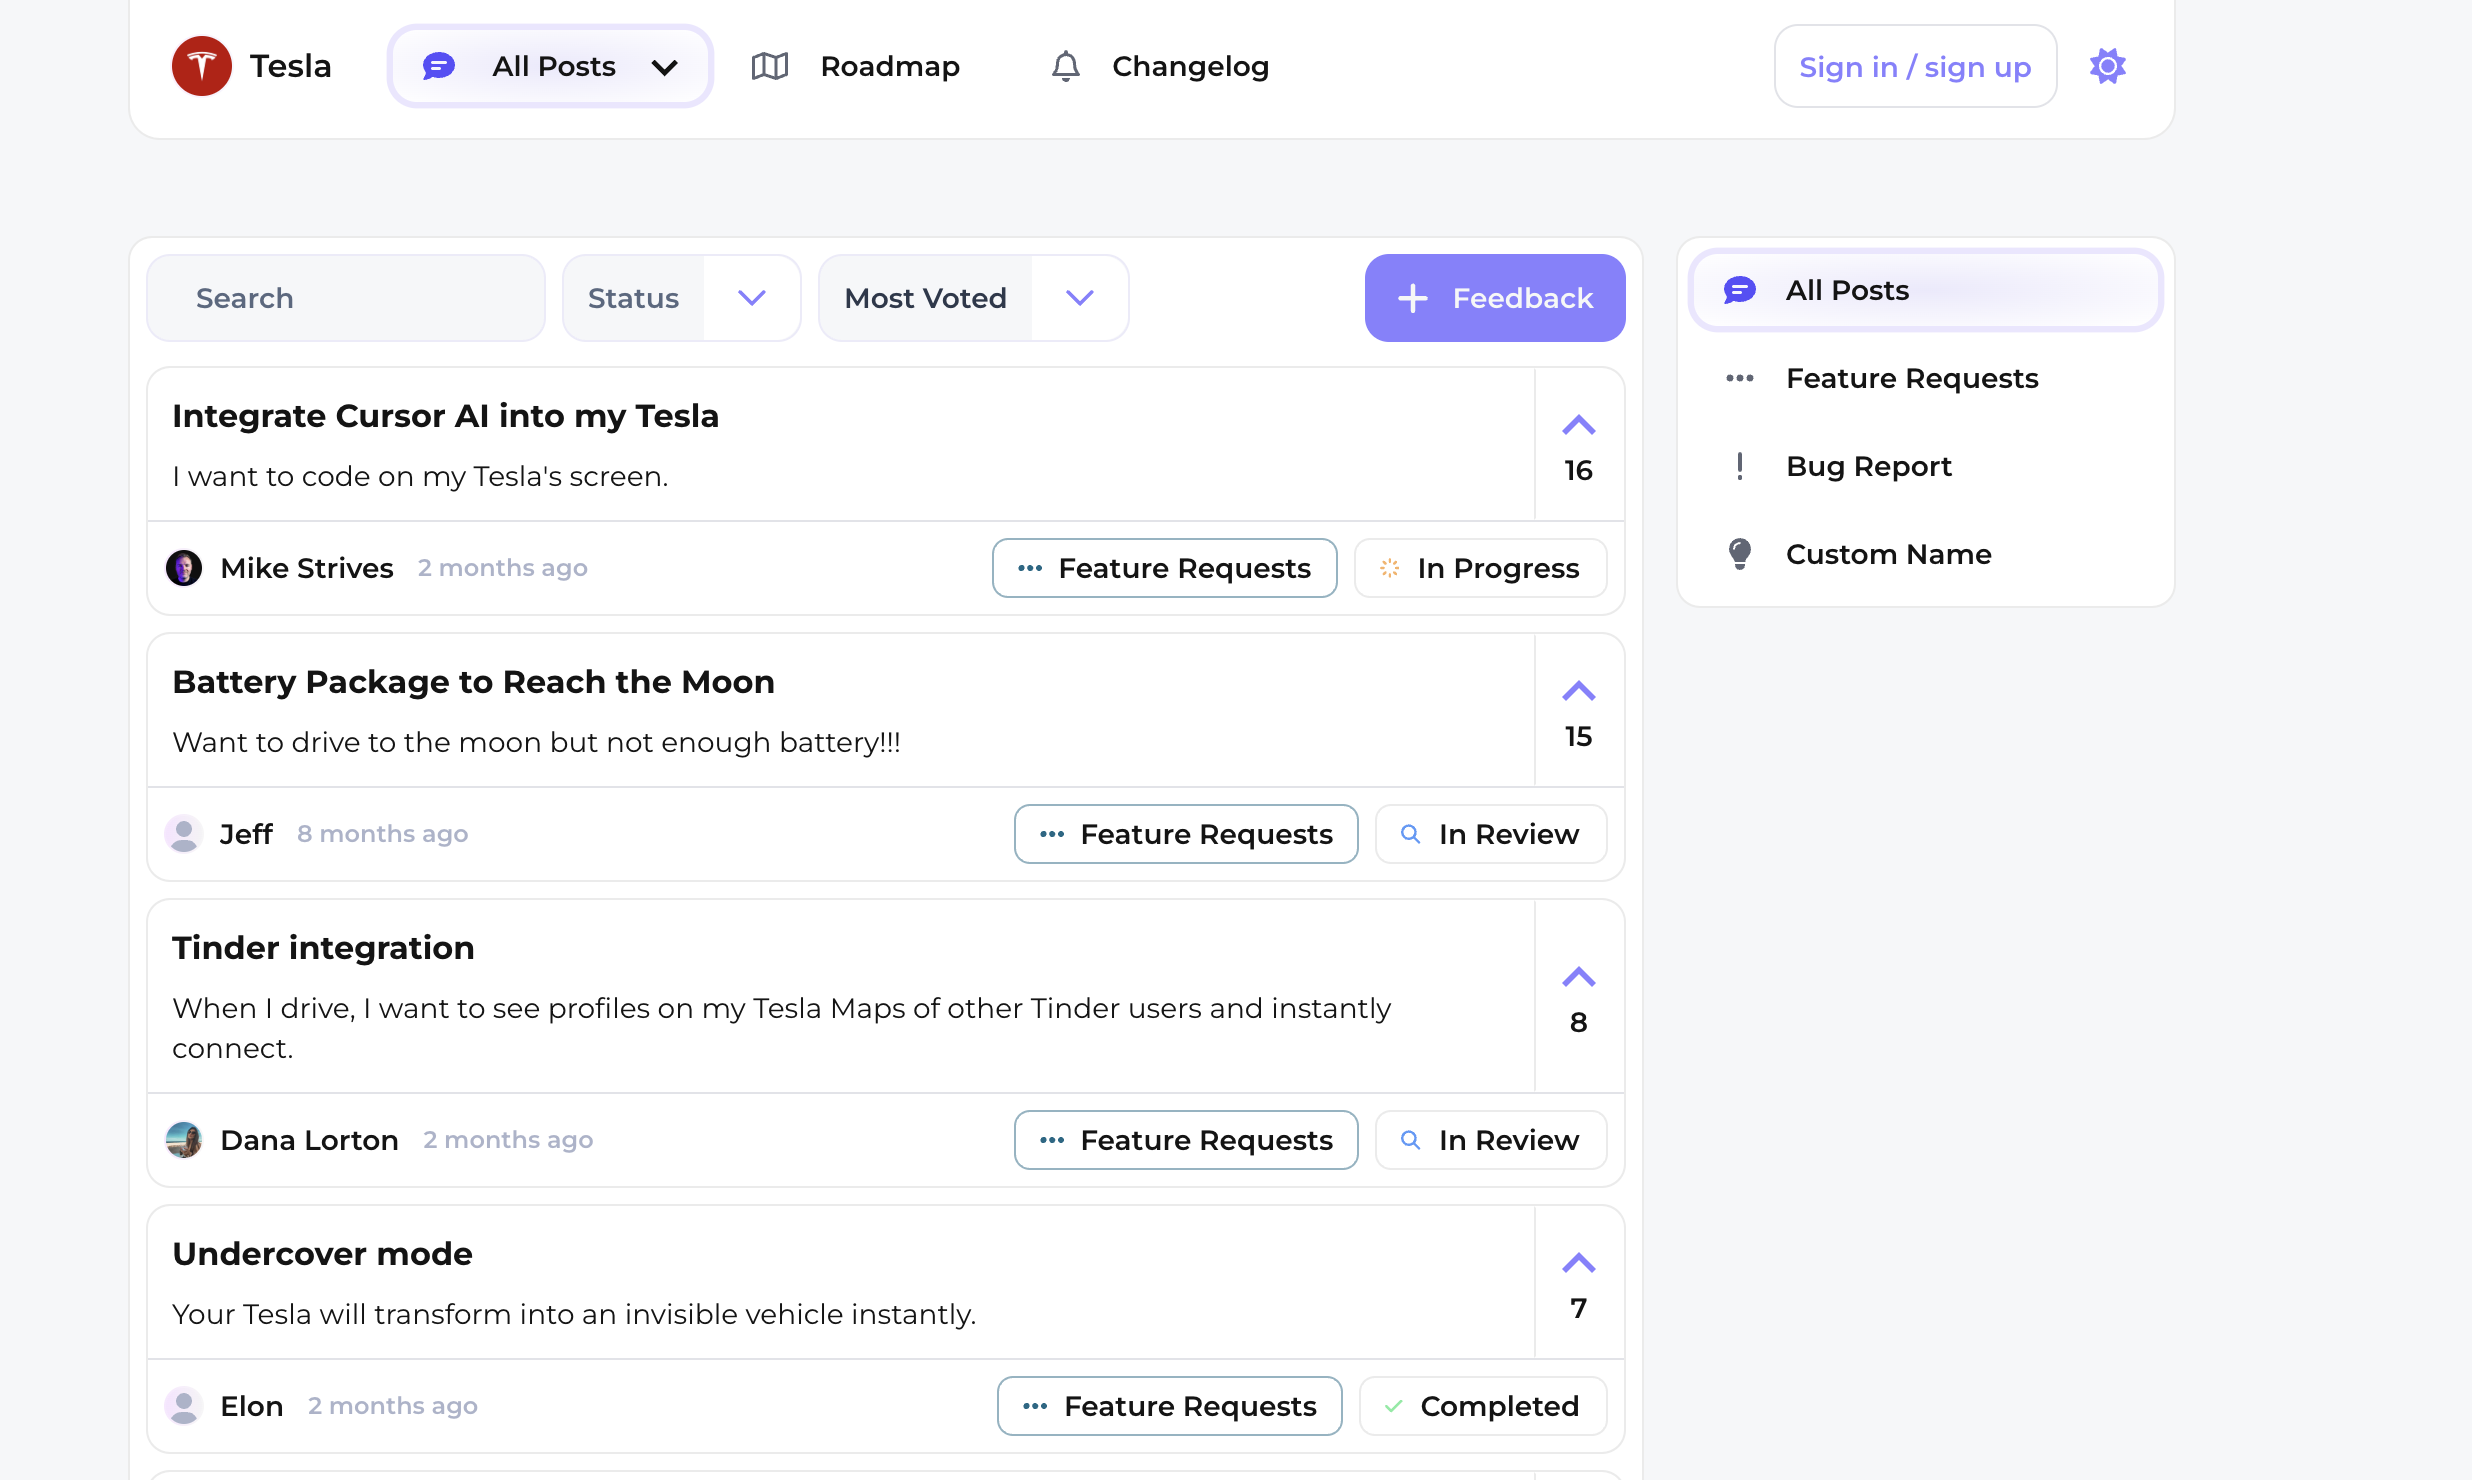This screenshot has width=2472, height=1480.
Task: Upvote the Undercover mode post
Action: 1579,1264
